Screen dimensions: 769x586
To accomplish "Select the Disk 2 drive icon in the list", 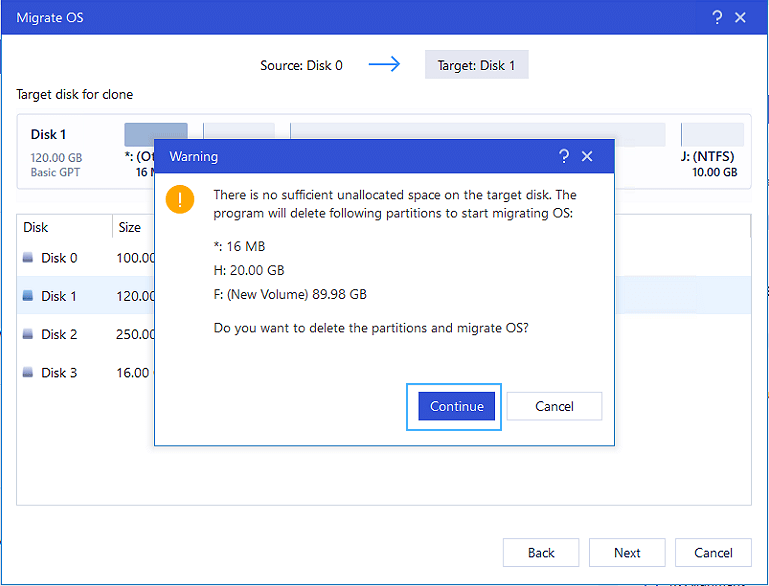I will (x=28, y=334).
